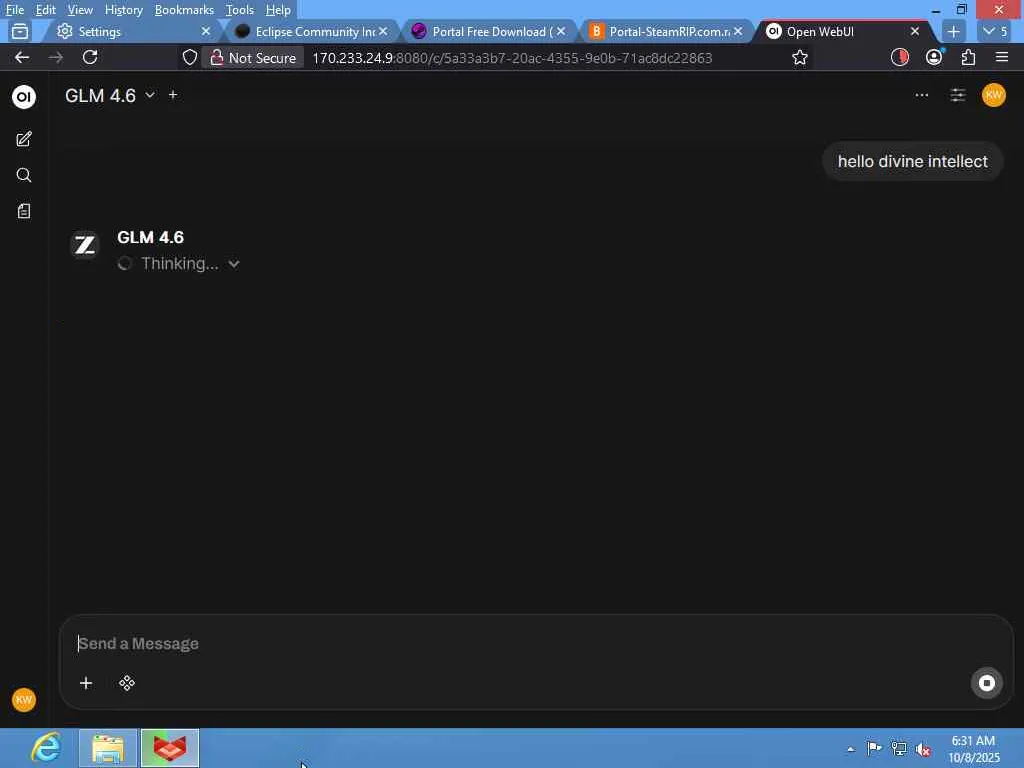Open the extensions puzzle icon
Image resolution: width=1024 pixels, height=768 pixels.
(968, 57)
